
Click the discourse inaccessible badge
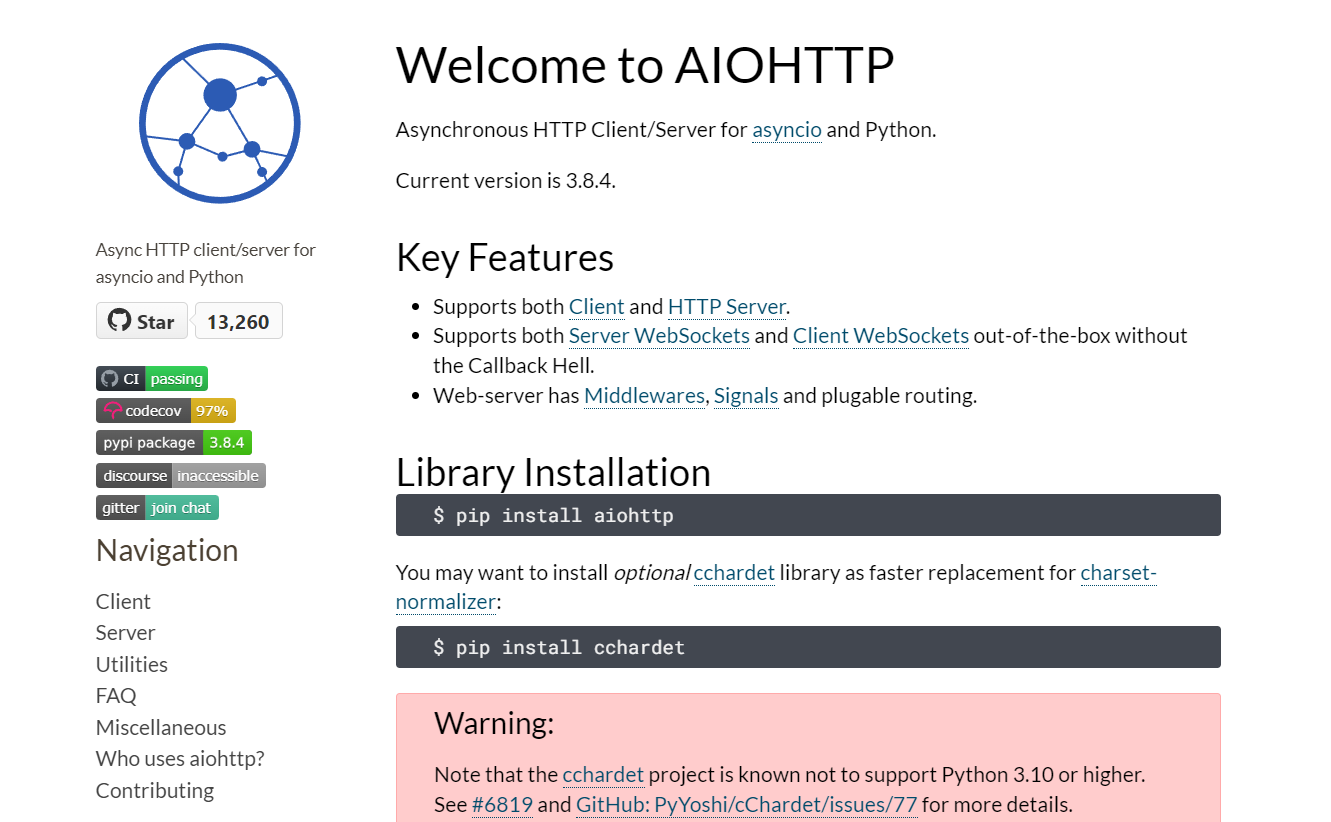pyautogui.click(x=181, y=475)
